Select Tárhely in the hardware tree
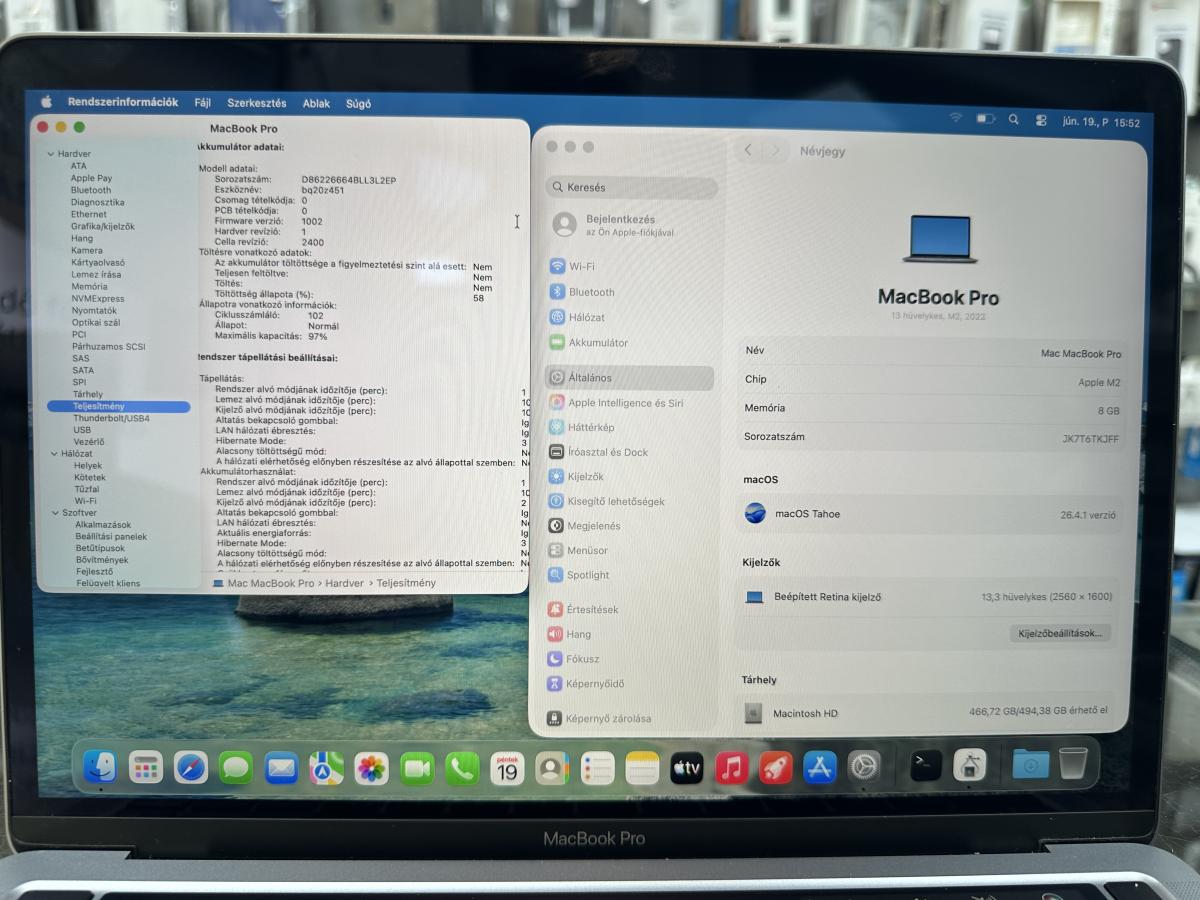Image resolution: width=1200 pixels, height=900 pixels. click(x=87, y=394)
